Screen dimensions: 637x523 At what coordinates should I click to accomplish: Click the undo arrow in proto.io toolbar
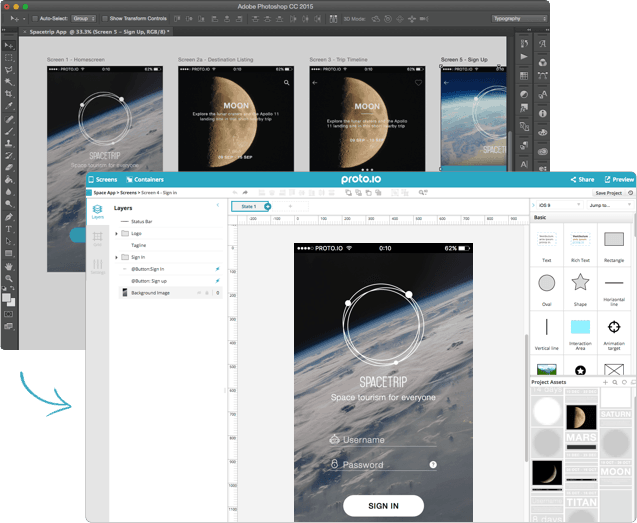pyautogui.click(x=235, y=193)
